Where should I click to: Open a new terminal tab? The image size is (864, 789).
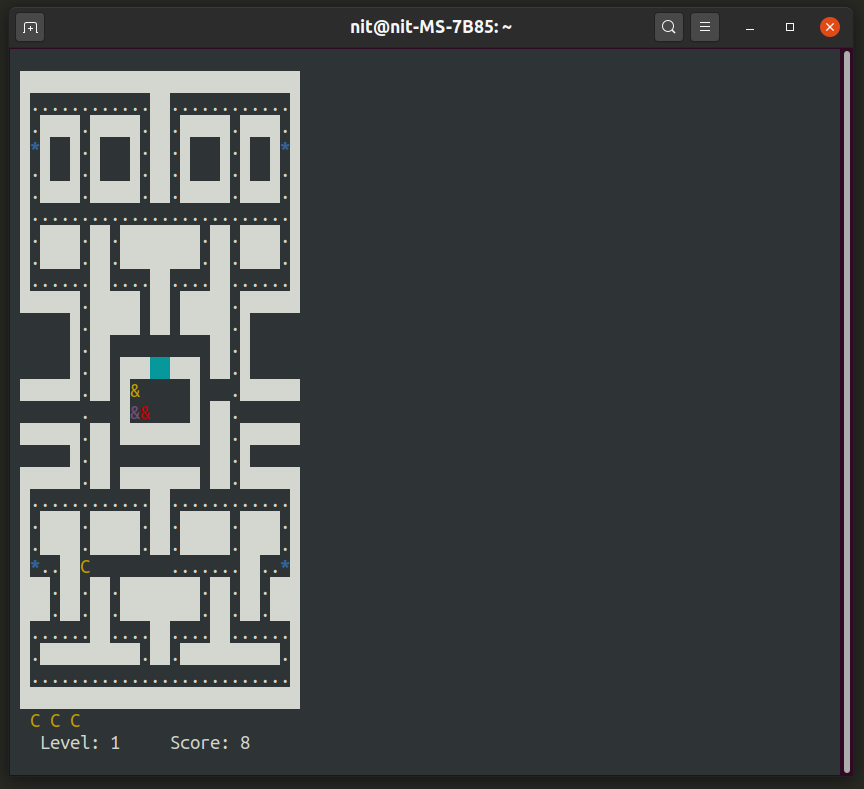(x=30, y=27)
